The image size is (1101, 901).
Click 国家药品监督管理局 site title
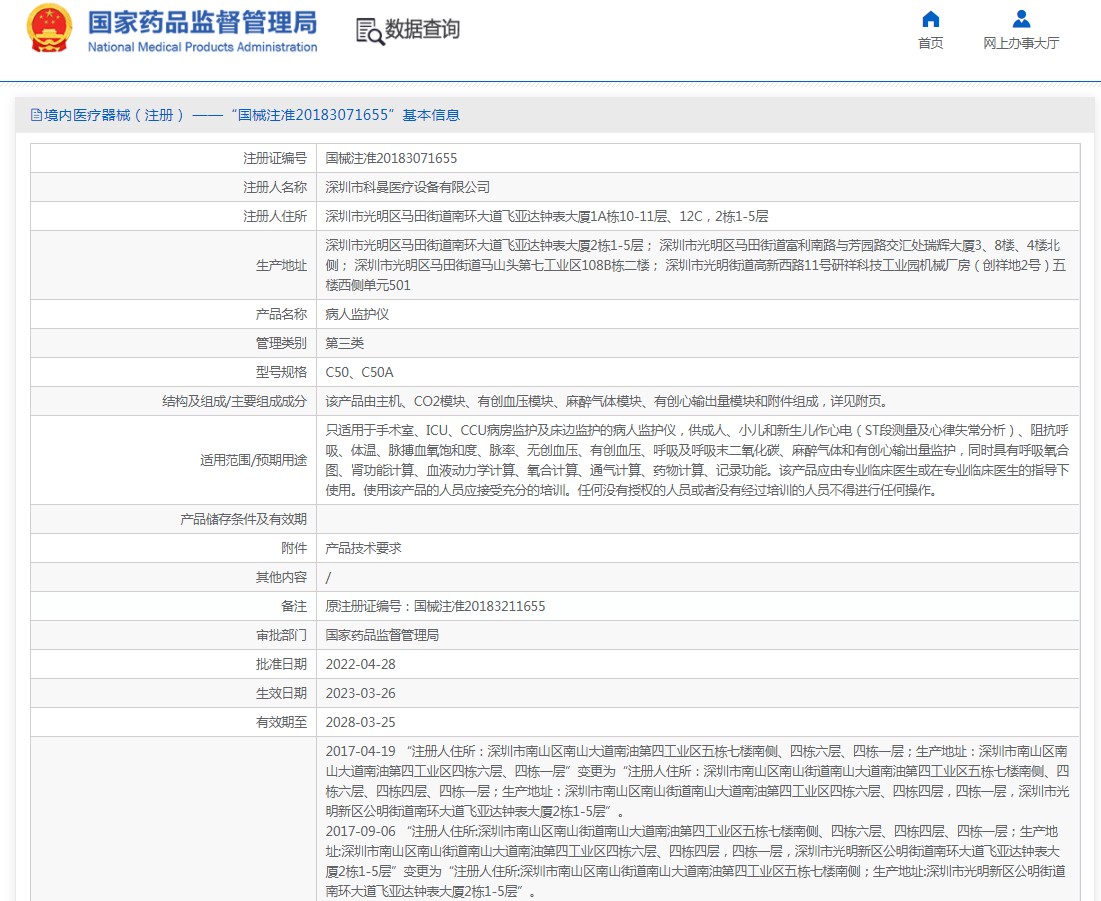point(202,23)
